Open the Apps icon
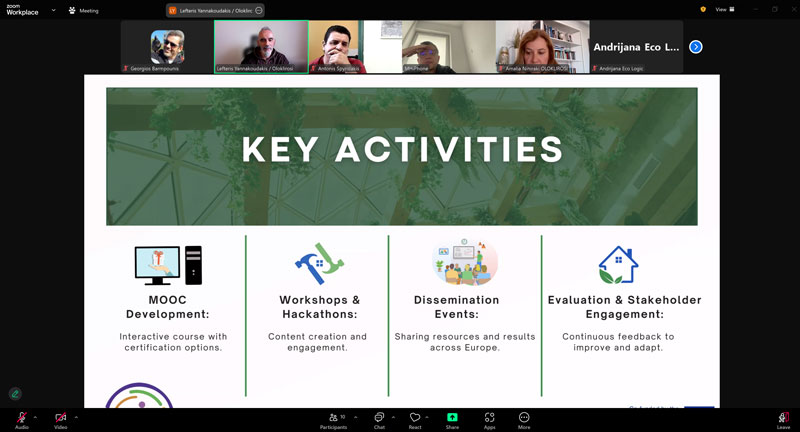The width and height of the screenshot is (800, 432). (489, 416)
